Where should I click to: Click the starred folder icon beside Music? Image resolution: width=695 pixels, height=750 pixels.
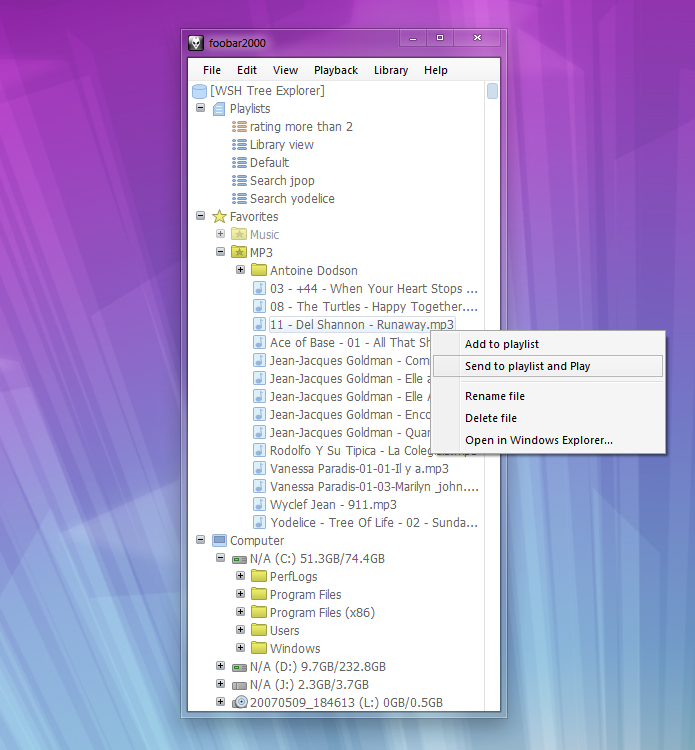(239, 234)
